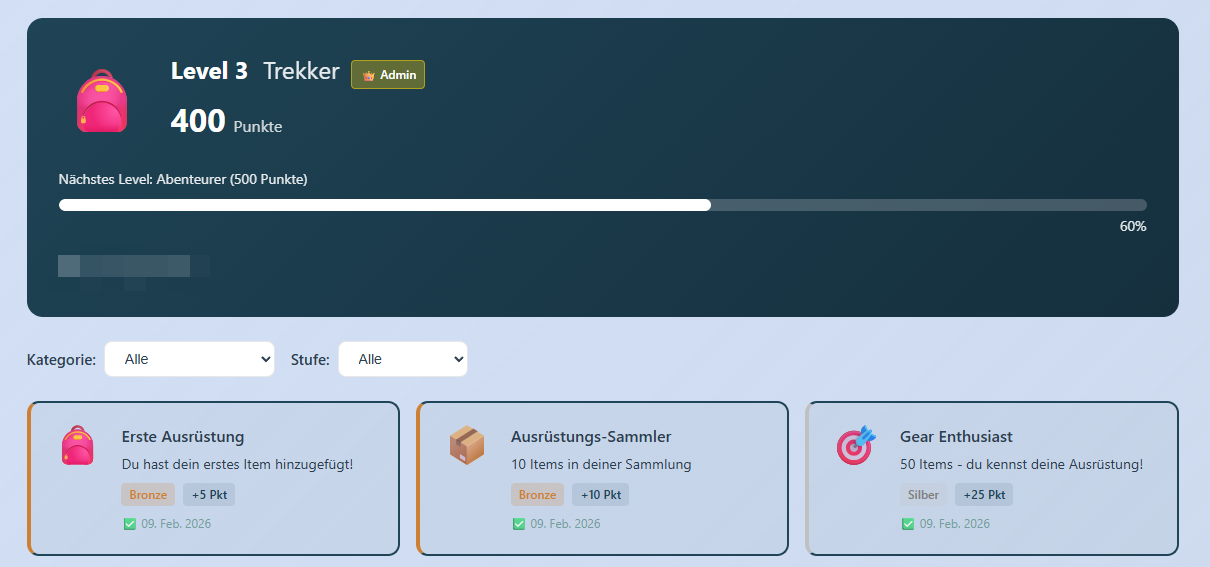Image resolution: width=1210 pixels, height=567 pixels.
Task: Open the Kategorie dropdown
Action: click(x=189, y=359)
